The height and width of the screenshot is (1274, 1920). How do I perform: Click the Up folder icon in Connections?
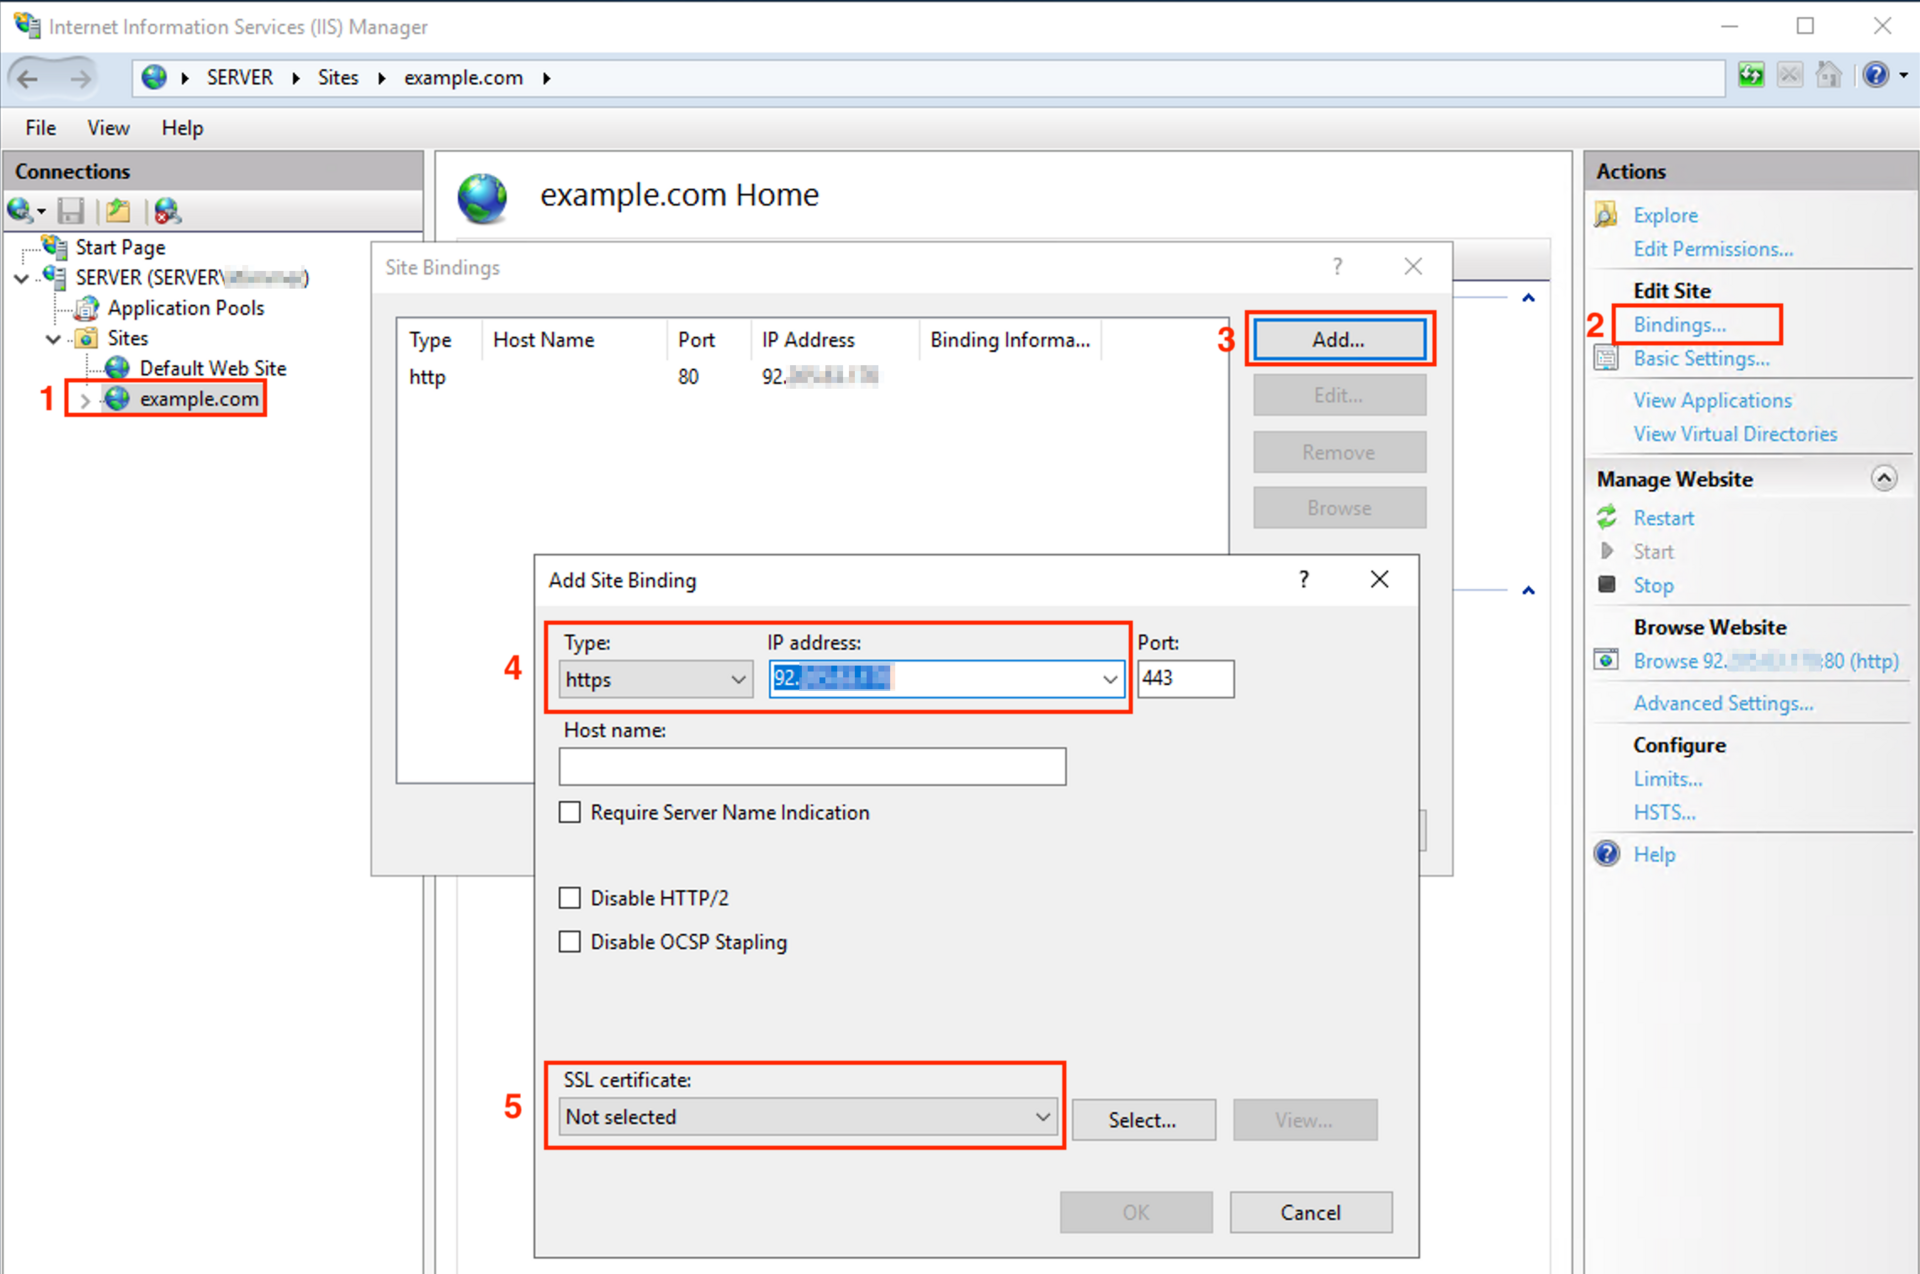(x=118, y=210)
